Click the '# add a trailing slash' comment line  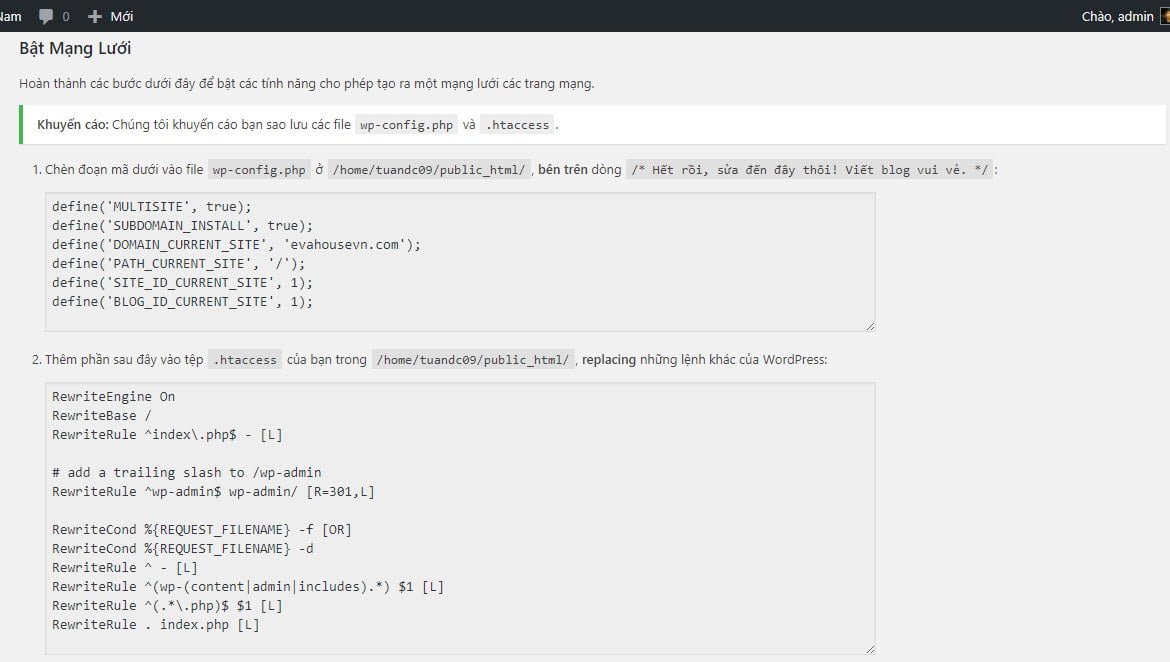tap(186, 473)
